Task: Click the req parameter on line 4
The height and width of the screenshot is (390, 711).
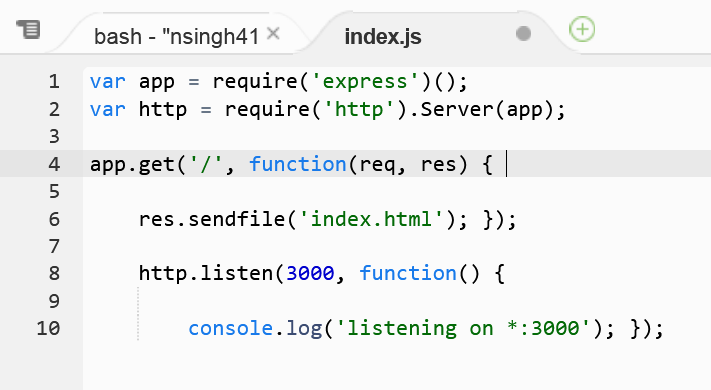Action: coord(377,166)
